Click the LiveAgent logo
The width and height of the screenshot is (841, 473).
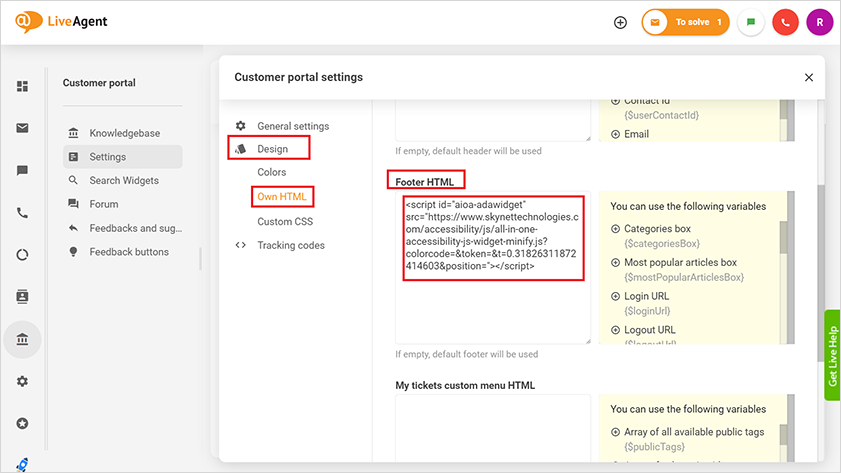pyautogui.click(x=61, y=21)
